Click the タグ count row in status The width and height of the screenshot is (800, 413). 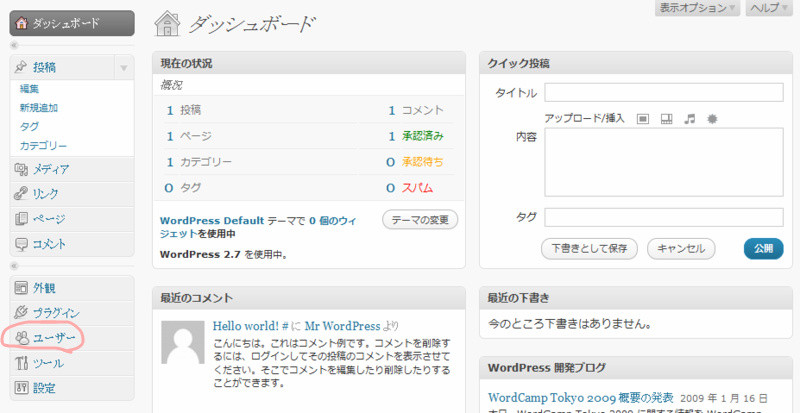(x=183, y=188)
